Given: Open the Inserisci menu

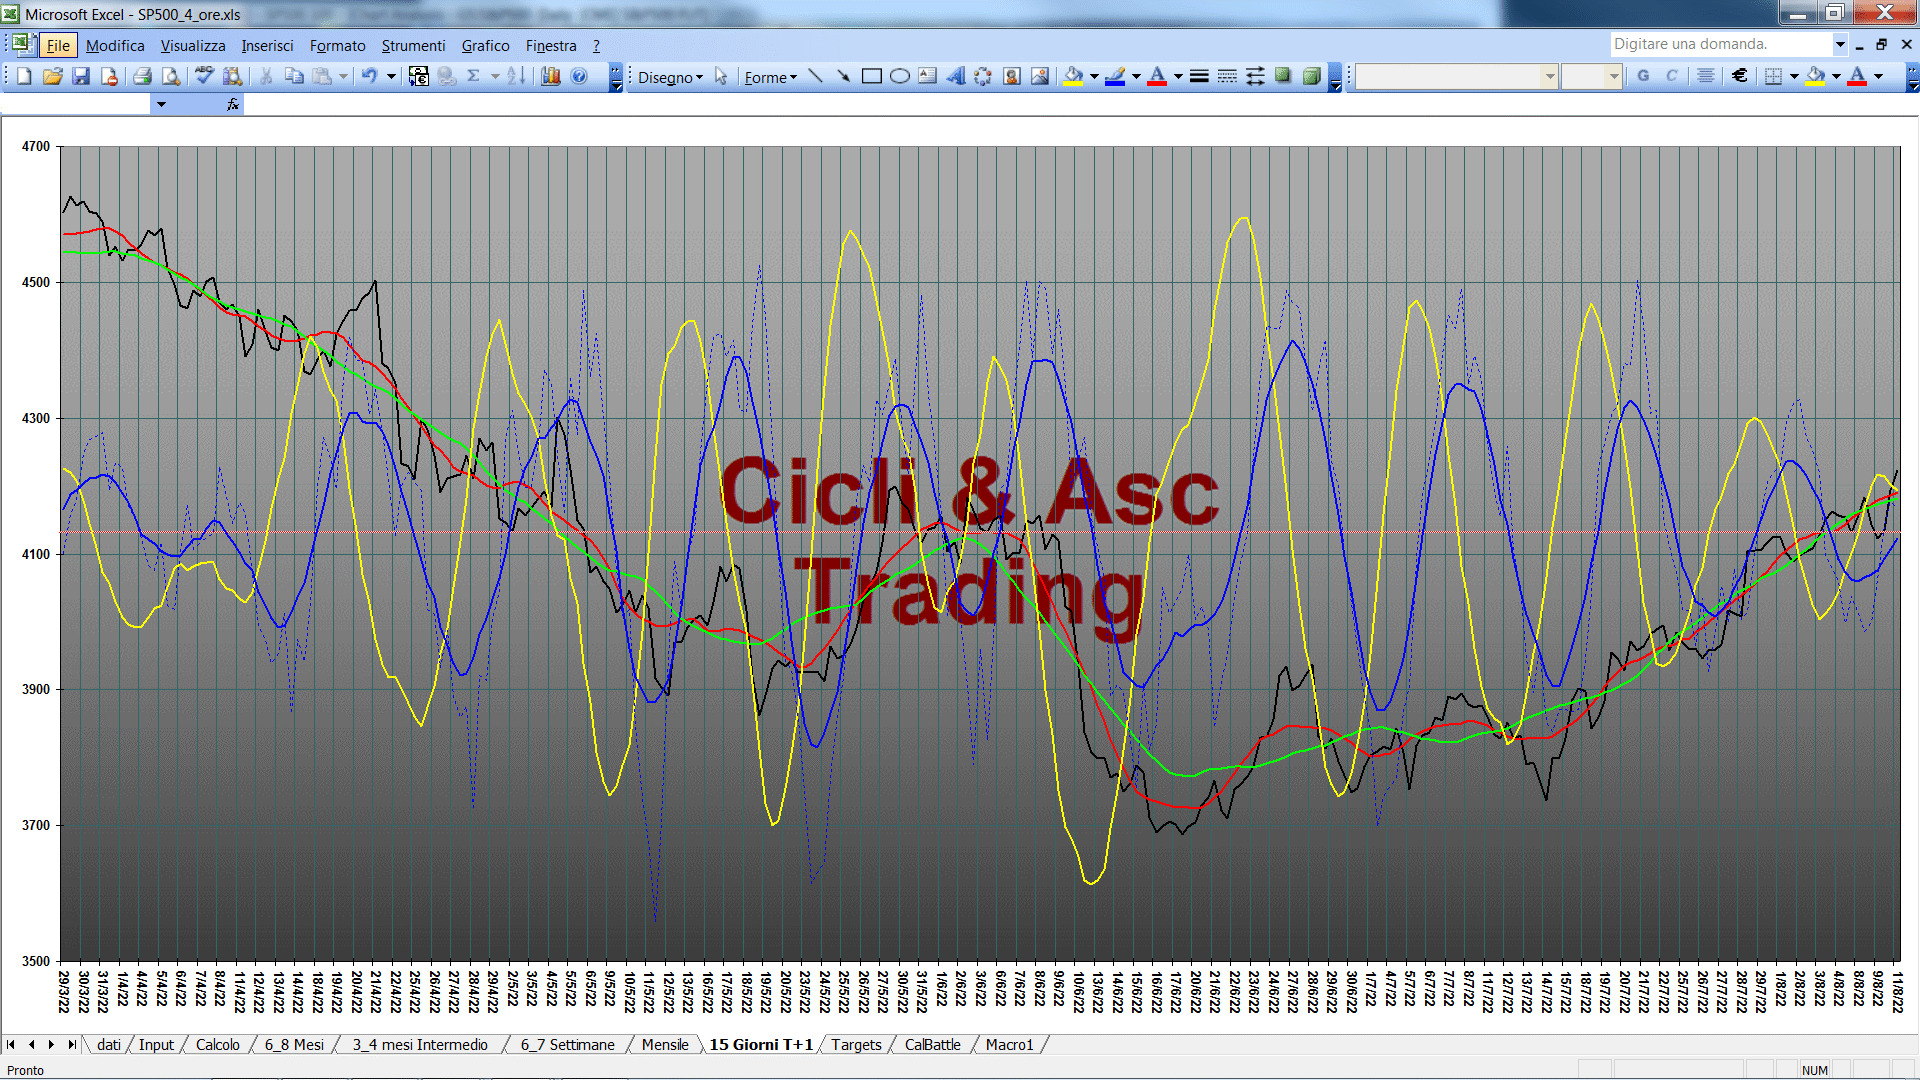Looking at the screenshot, I should (267, 46).
